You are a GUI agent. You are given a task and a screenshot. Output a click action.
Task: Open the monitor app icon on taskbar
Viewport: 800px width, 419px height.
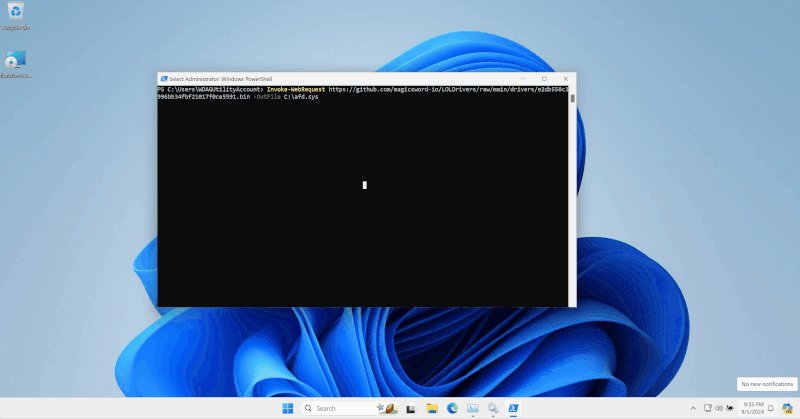tap(472, 408)
